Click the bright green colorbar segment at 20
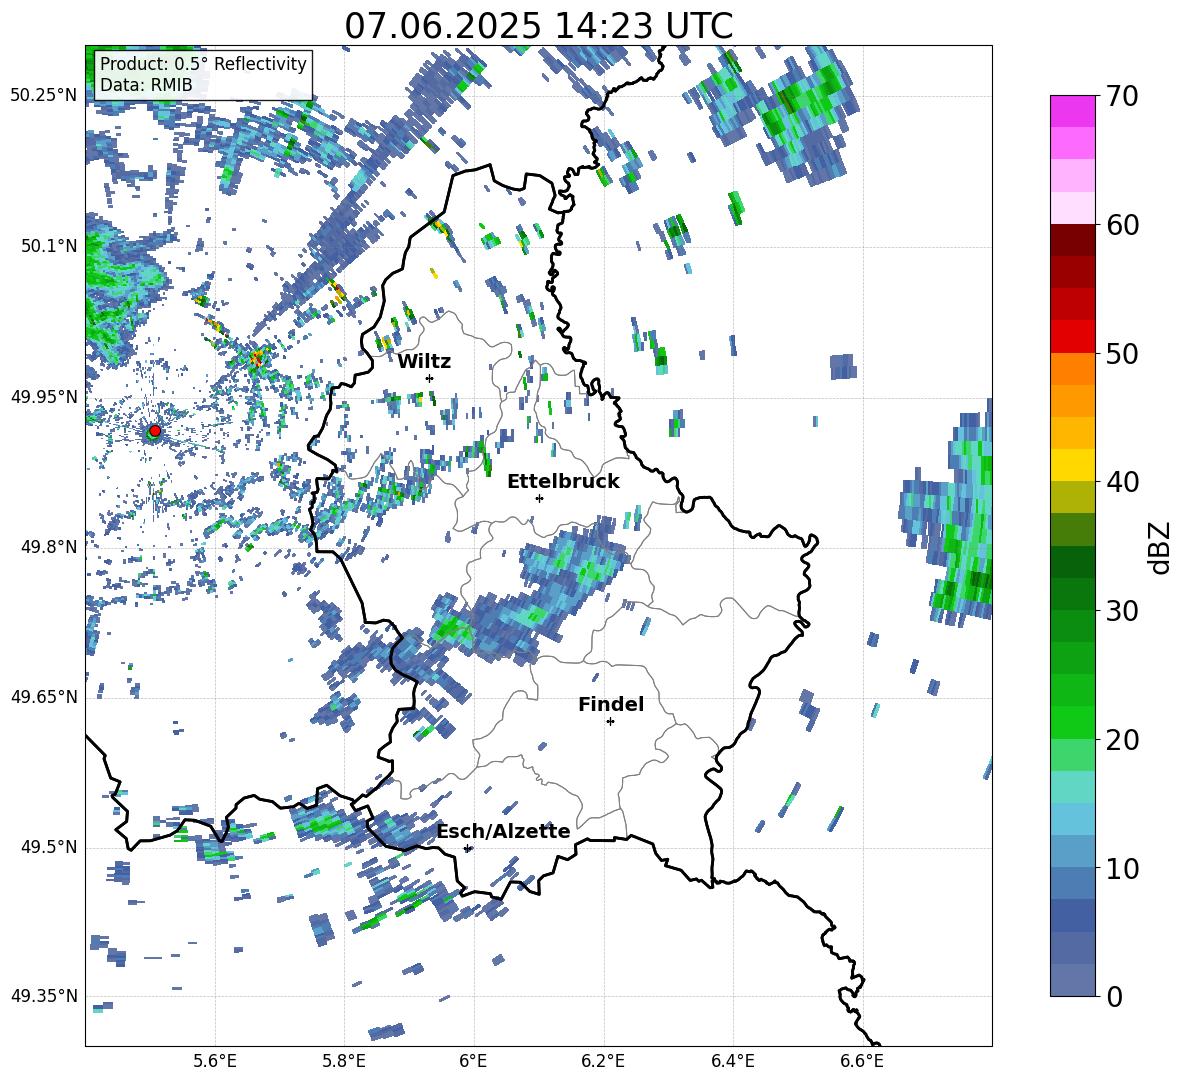Viewport: 1184px width, 1081px height. point(1073,722)
